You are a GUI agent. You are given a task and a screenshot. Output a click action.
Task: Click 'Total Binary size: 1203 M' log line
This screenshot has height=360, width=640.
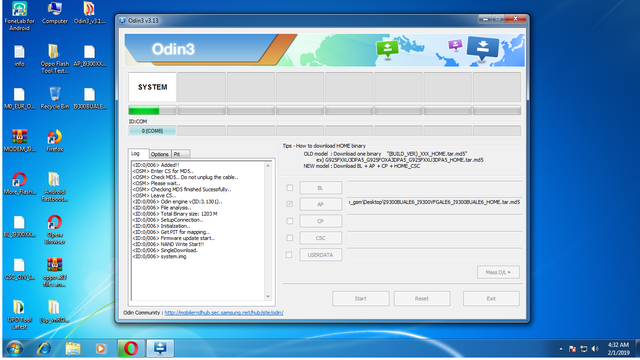tap(175, 213)
